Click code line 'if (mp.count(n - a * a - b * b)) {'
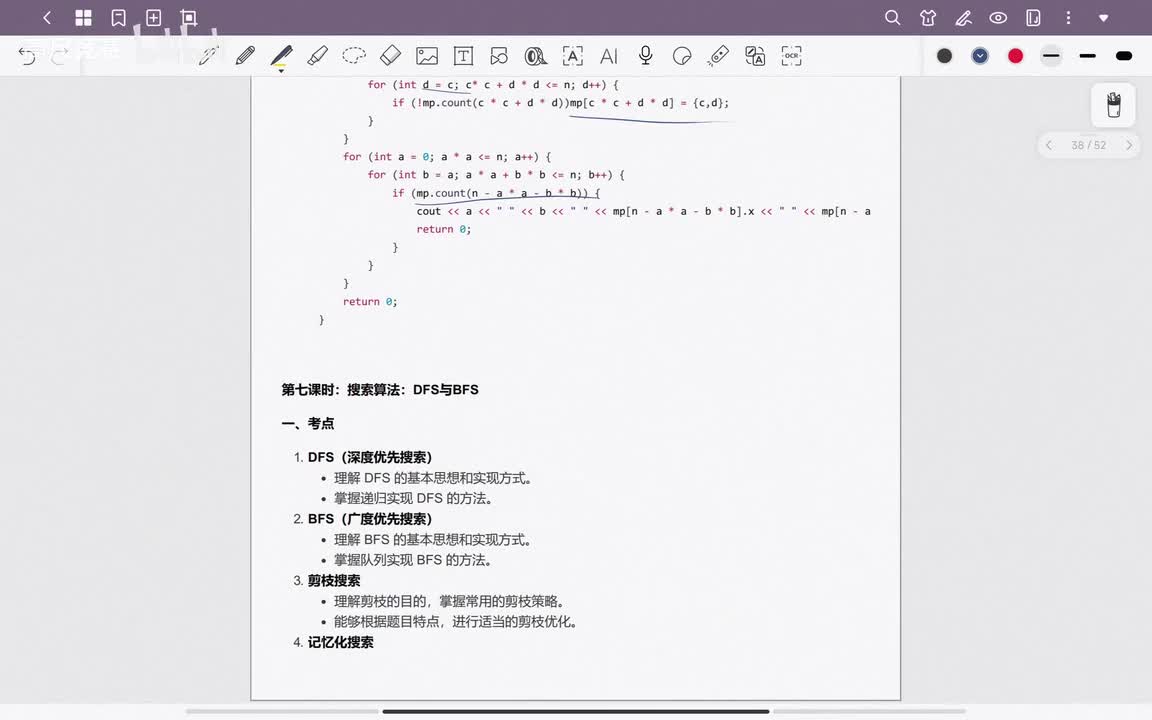1152x720 pixels. pos(496,193)
